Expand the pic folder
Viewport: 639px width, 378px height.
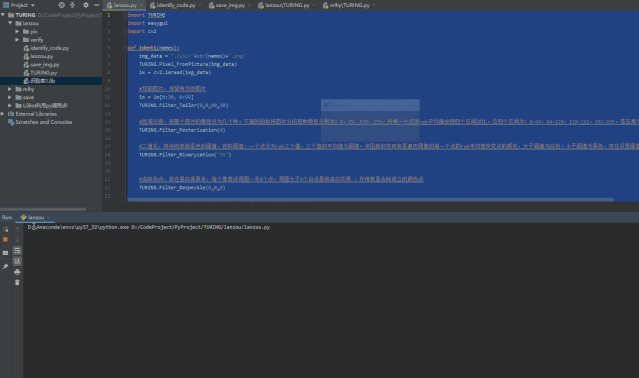[x=17, y=31]
